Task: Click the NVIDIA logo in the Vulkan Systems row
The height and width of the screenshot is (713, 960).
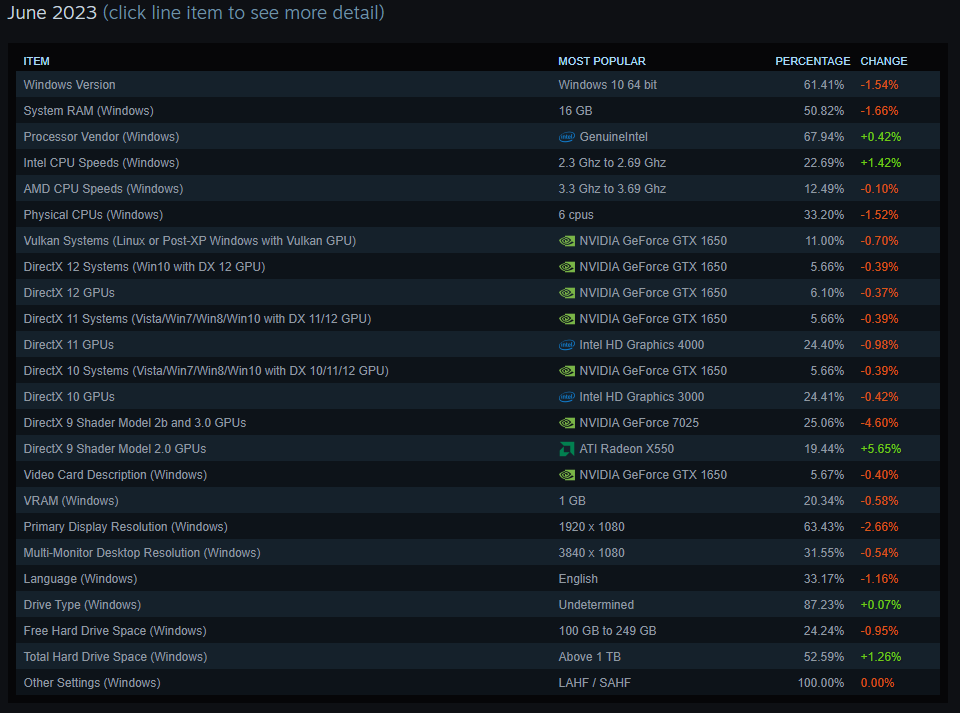Action: click(566, 241)
